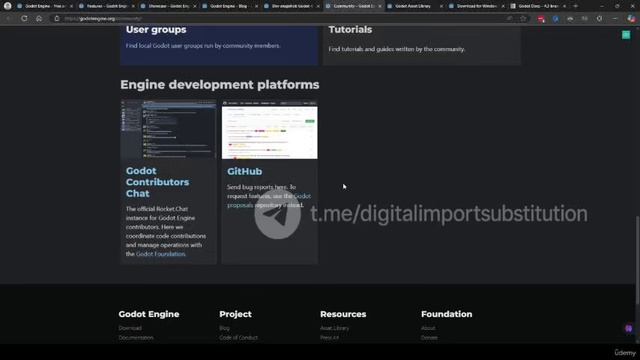The height and width of the screenshot is (360, 640).
Task: Close the Godot Docs tab
Action: (564, 6)
